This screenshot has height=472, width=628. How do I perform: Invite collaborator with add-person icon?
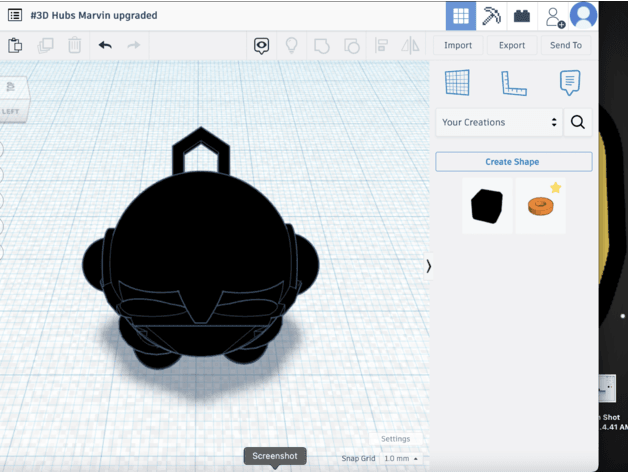555,17
